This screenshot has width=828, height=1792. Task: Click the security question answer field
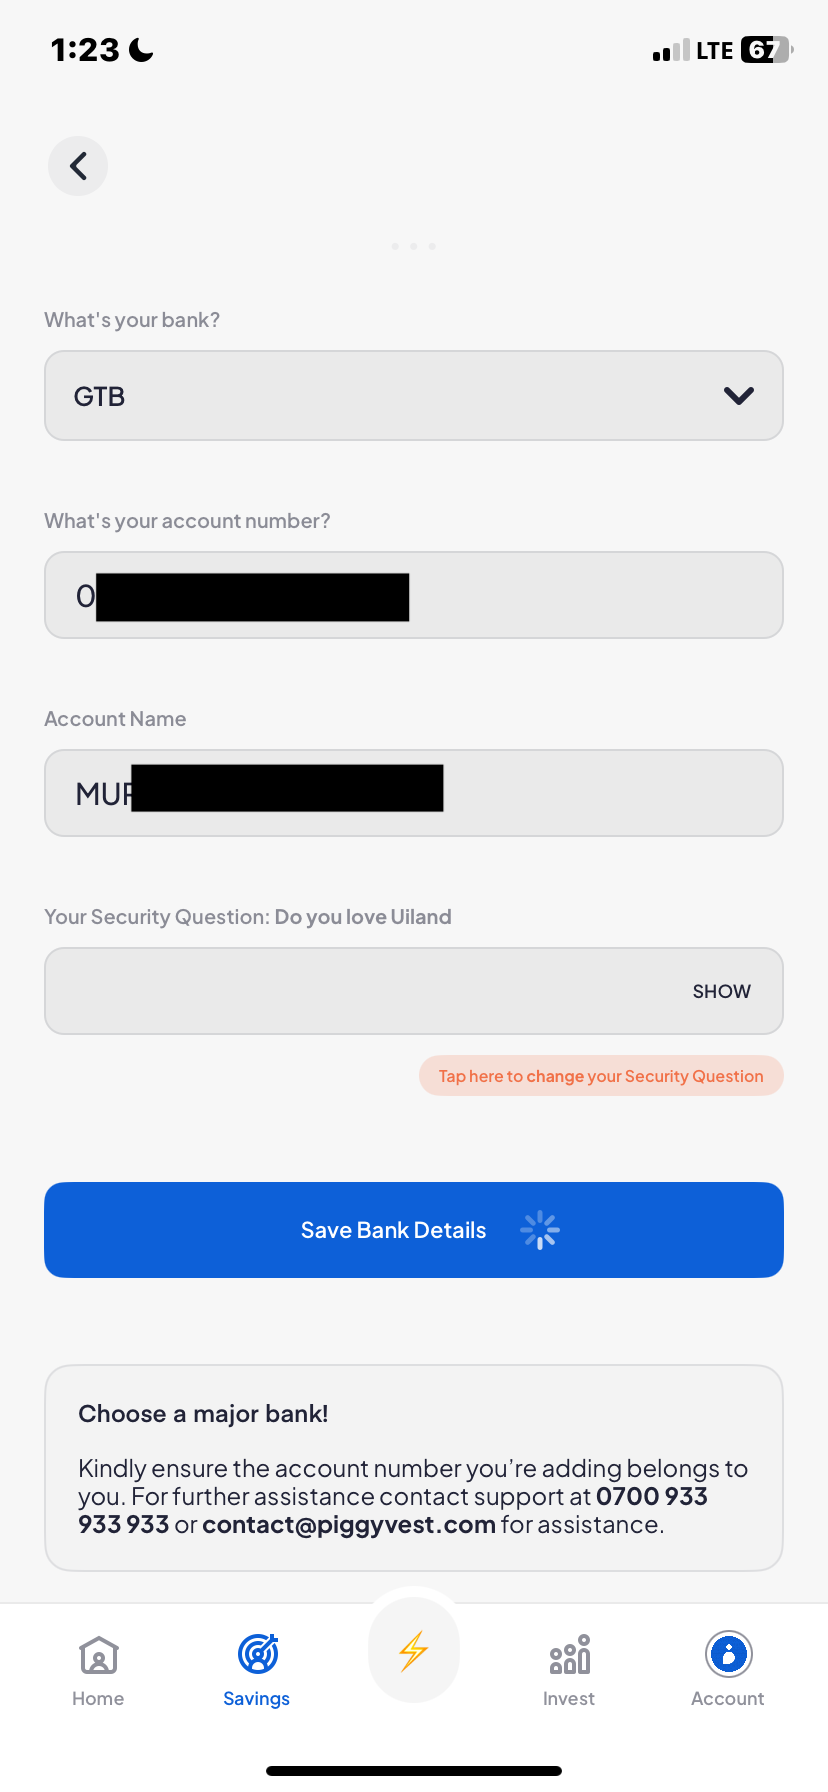[360, 991]
